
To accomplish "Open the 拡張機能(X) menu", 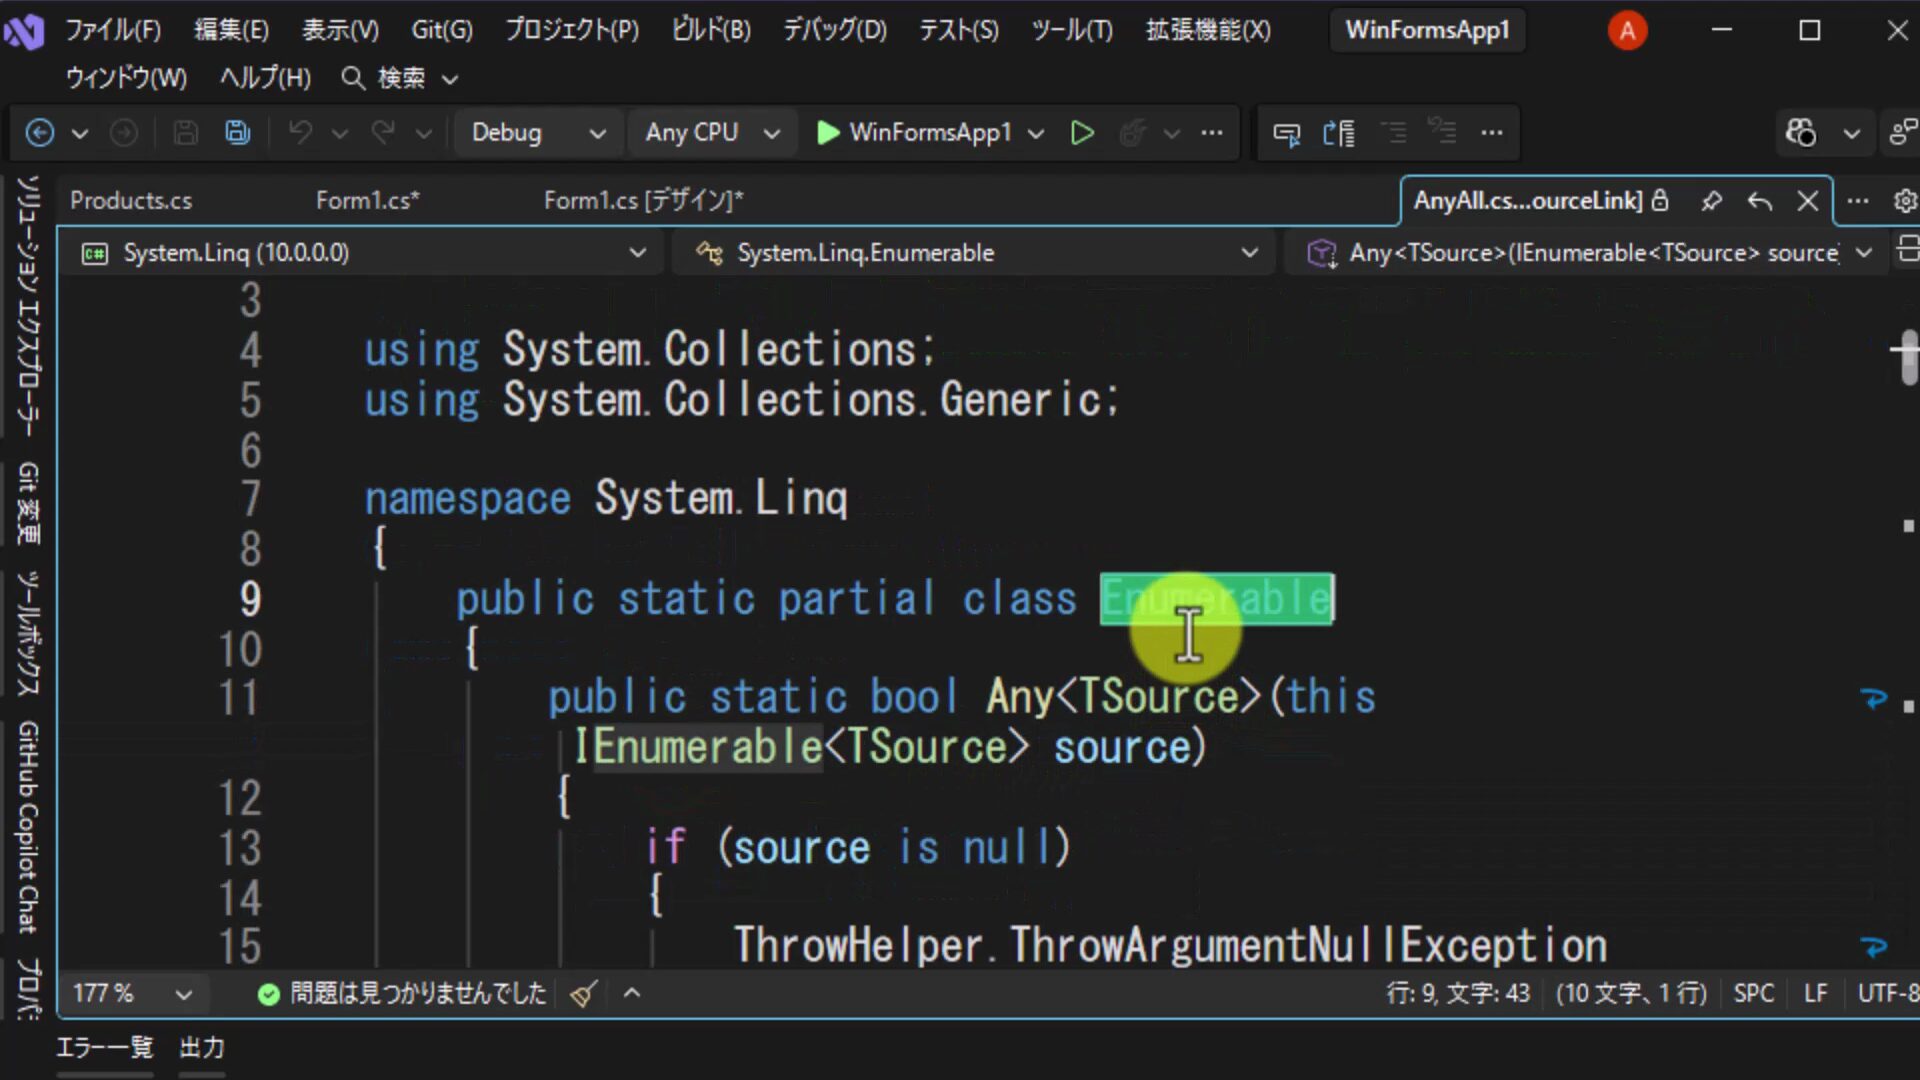I will [1208, 30].
